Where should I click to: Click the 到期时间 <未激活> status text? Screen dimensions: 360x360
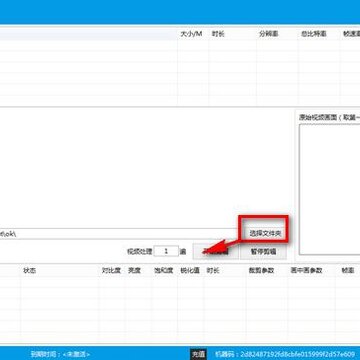coord(60,354)
